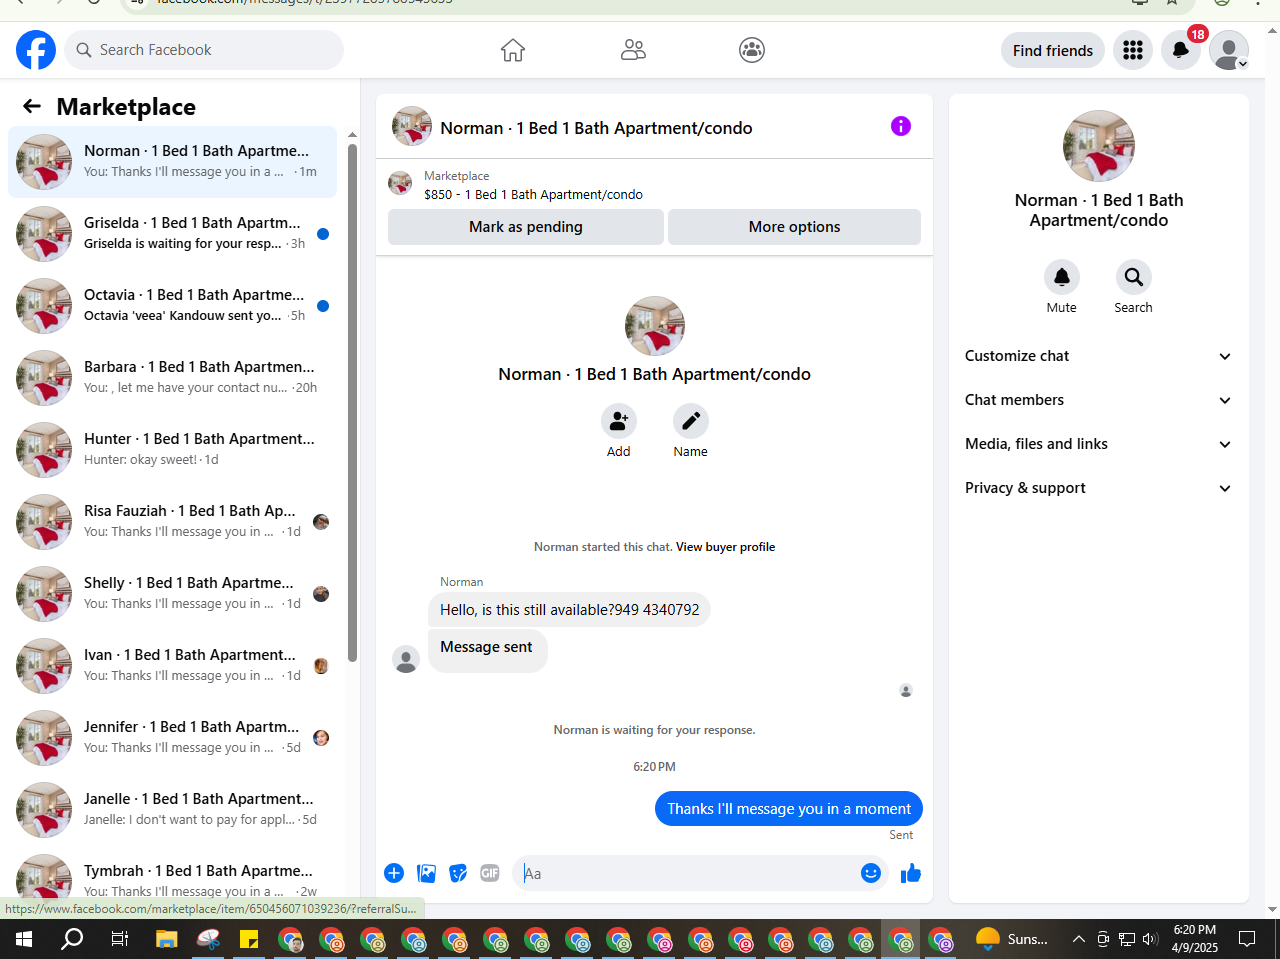Open the Ivan conversation

coord(172,666)
